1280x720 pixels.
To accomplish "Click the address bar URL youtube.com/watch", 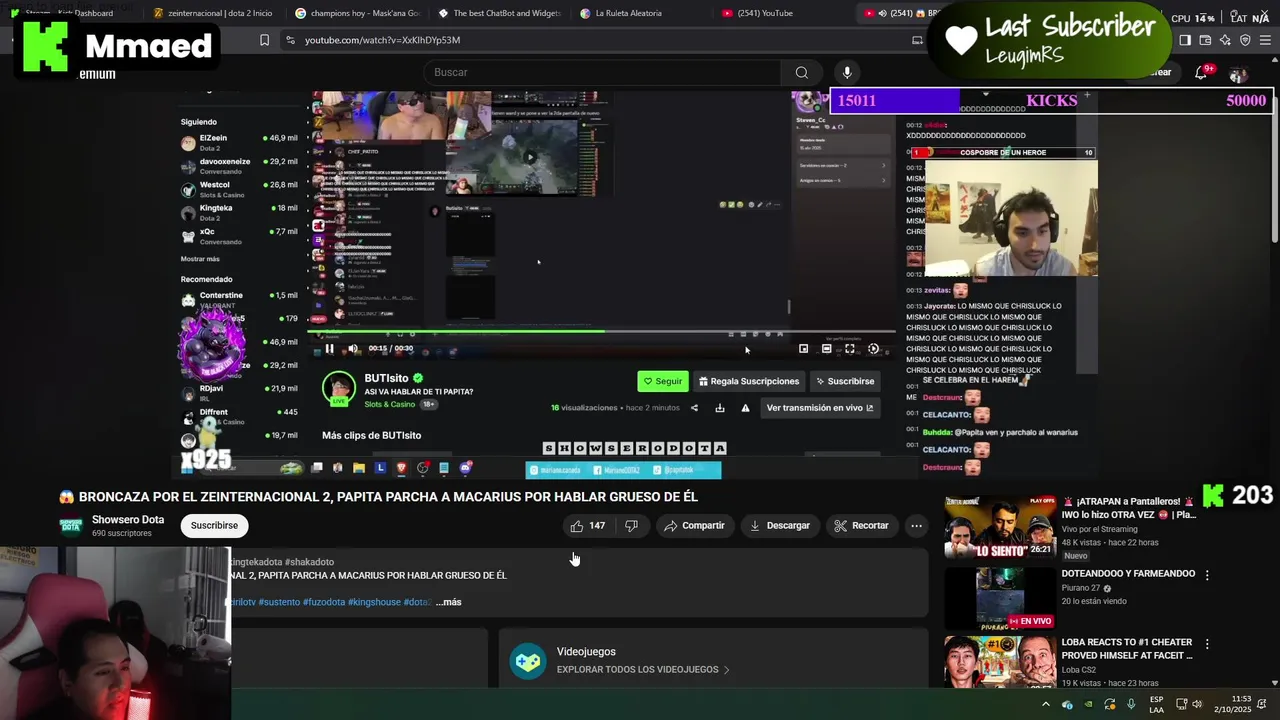I will pyautogui.click(x=382, y=40).
